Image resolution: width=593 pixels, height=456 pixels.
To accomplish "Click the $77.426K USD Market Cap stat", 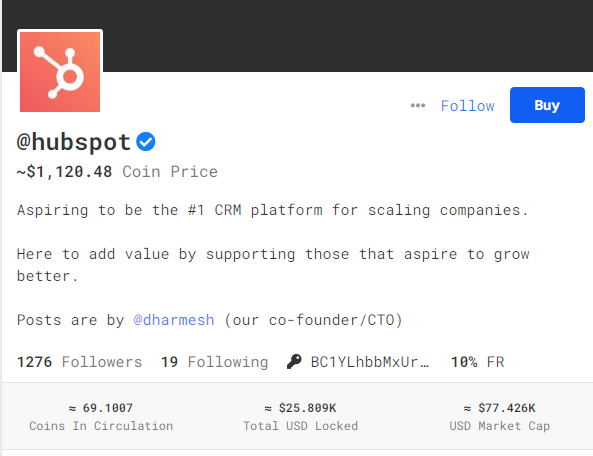I will 500,417.
